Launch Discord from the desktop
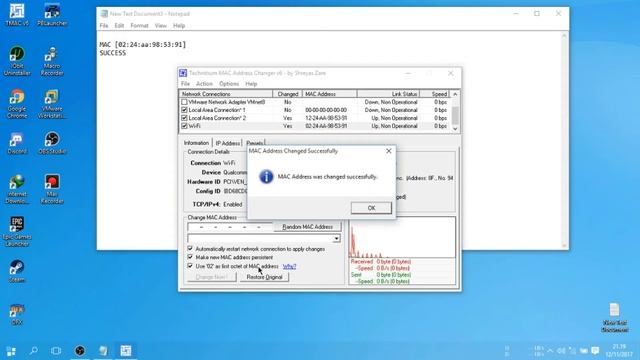 (17, 143)
